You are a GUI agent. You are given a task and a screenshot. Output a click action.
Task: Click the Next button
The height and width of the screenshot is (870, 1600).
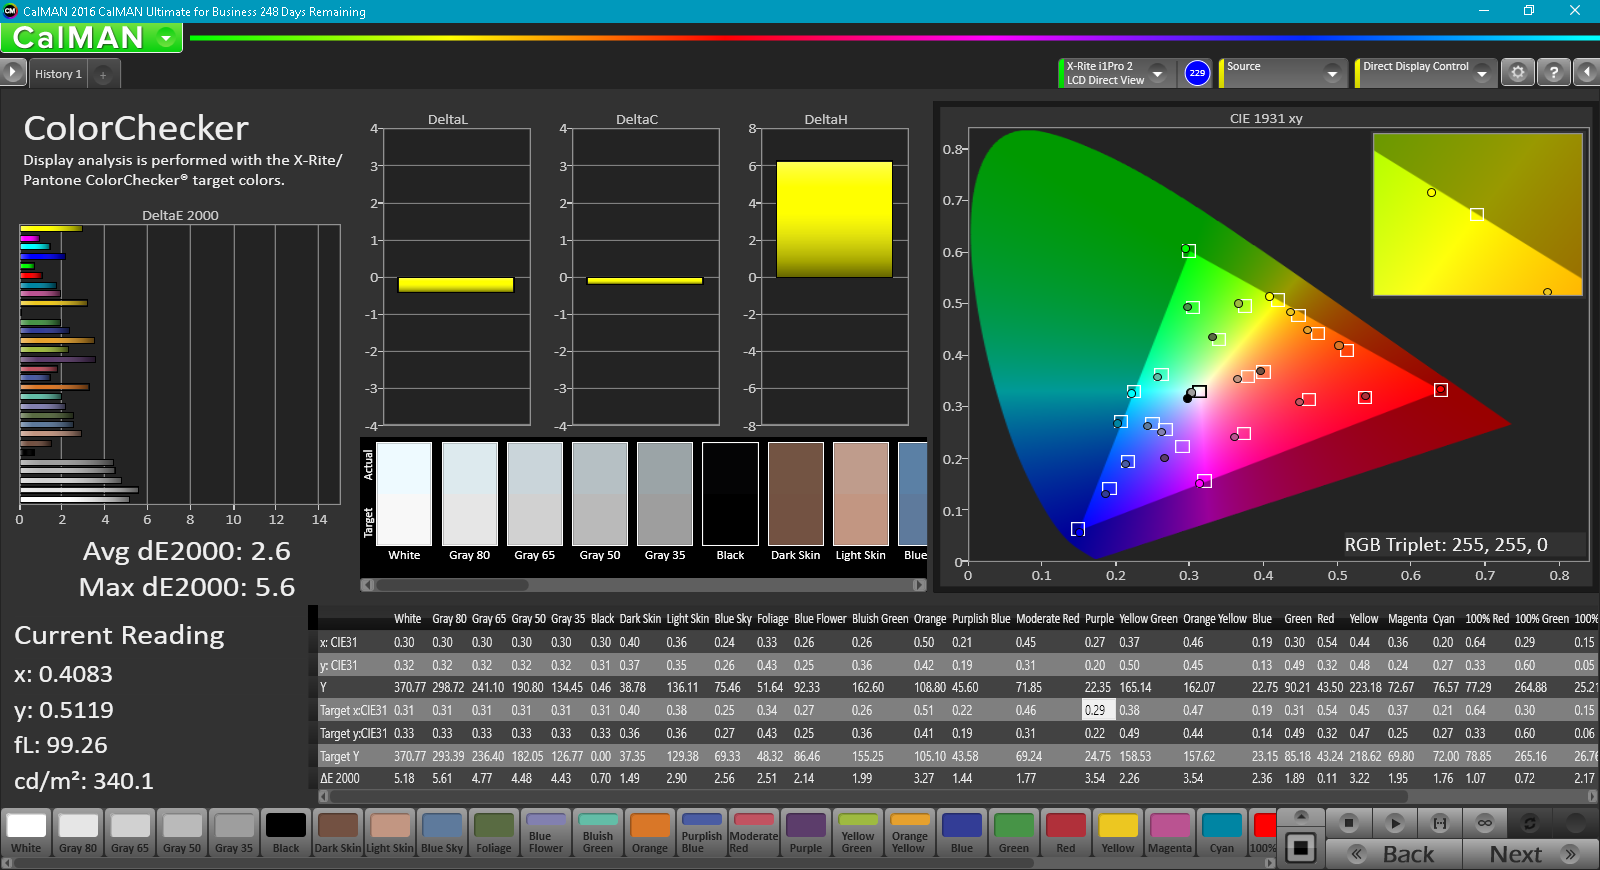1530,854
